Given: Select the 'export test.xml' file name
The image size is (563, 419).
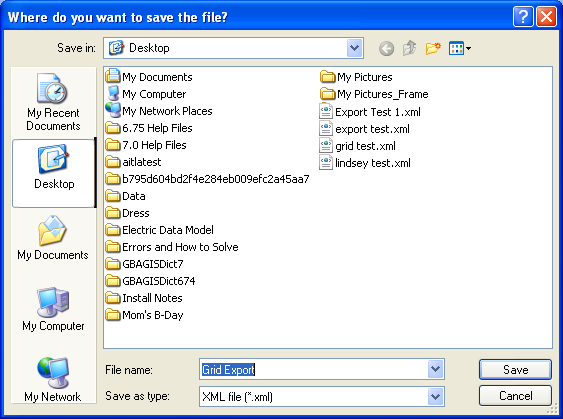Looking at the screenshot, I should pyautogui.click(x=372, y=129).
